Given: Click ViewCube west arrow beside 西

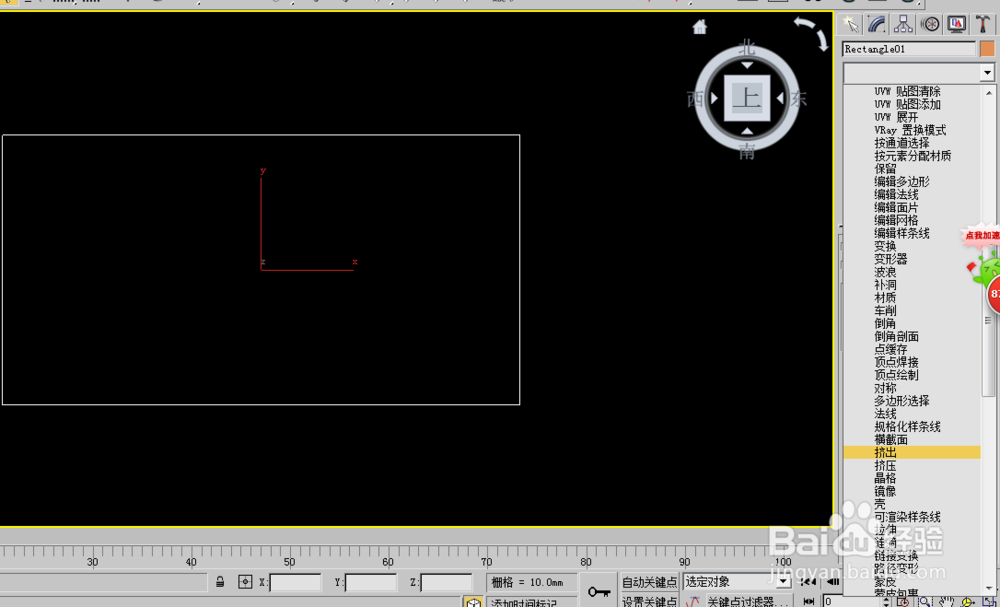Looking at the screenshot, I should [x=714, y=98].
